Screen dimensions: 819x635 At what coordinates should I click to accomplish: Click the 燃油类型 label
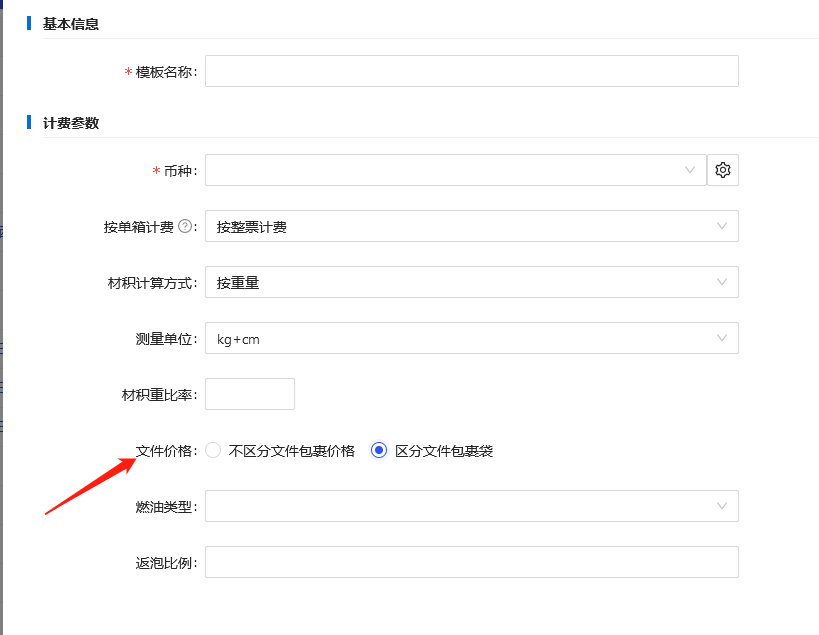[166, 507]
